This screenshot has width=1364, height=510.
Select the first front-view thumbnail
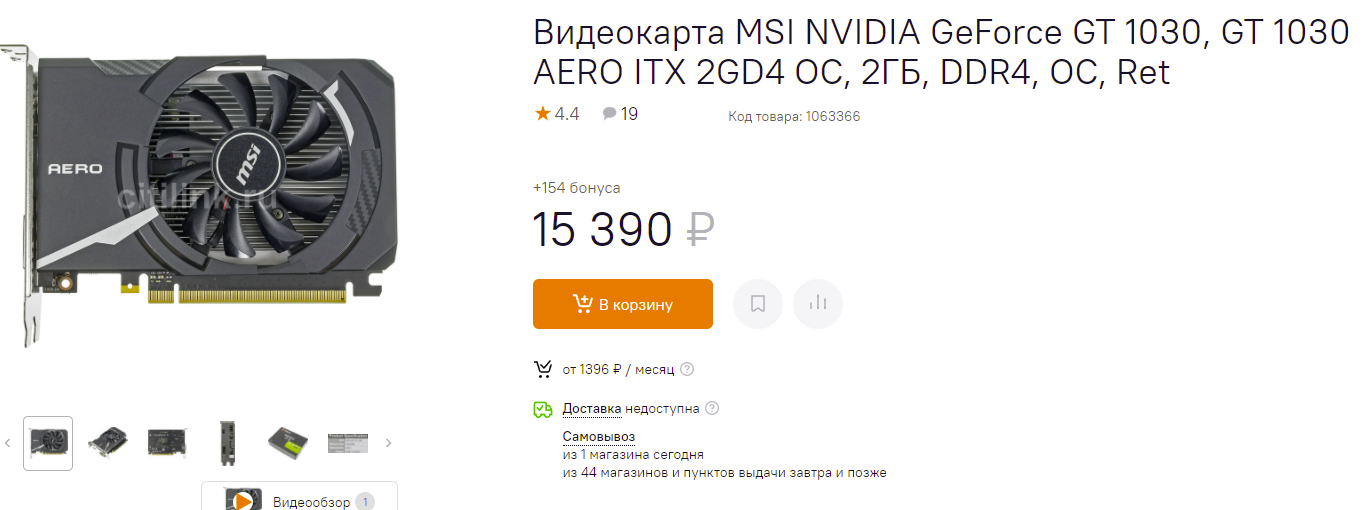48,442
